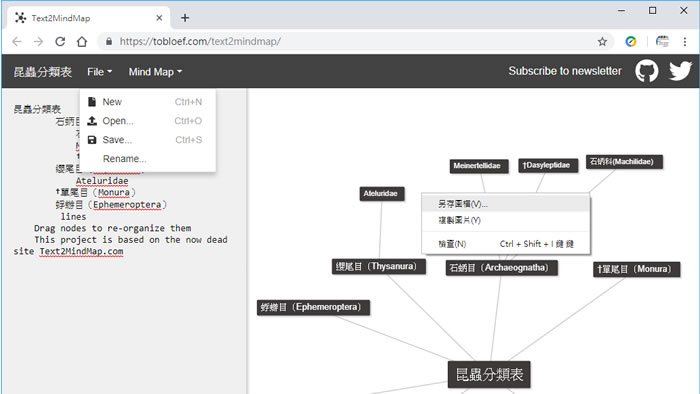Expand the Mind Map dropdown

pos(155,72)
